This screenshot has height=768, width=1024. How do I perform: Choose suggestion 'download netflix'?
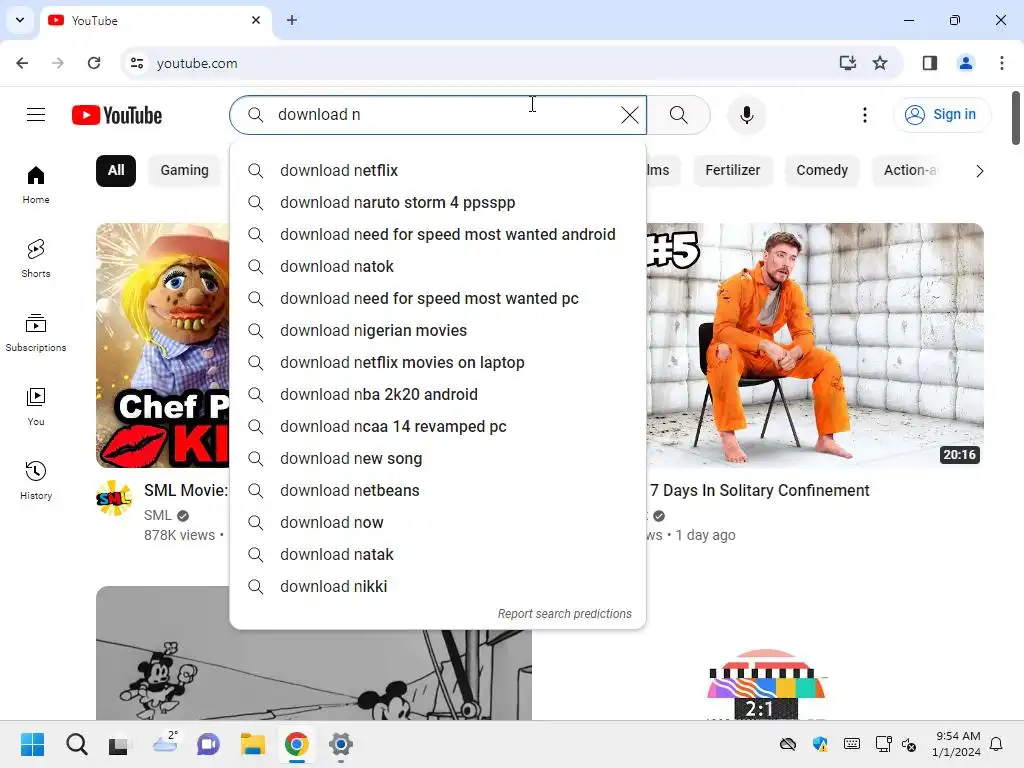[x=438, y=170]
